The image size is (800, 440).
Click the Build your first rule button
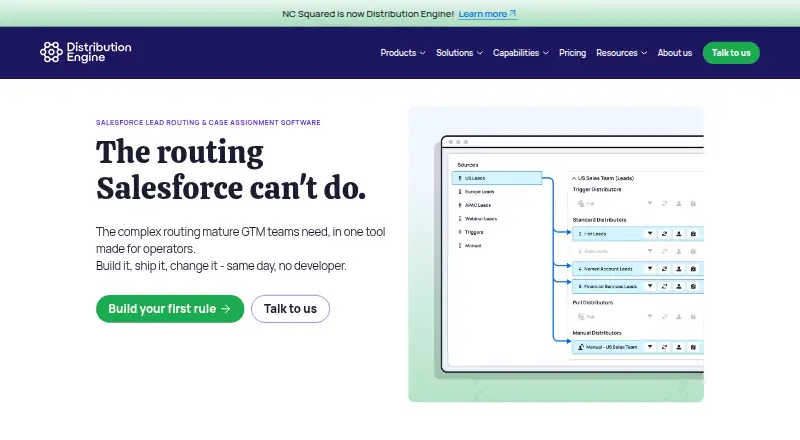(x=170, y=309)
